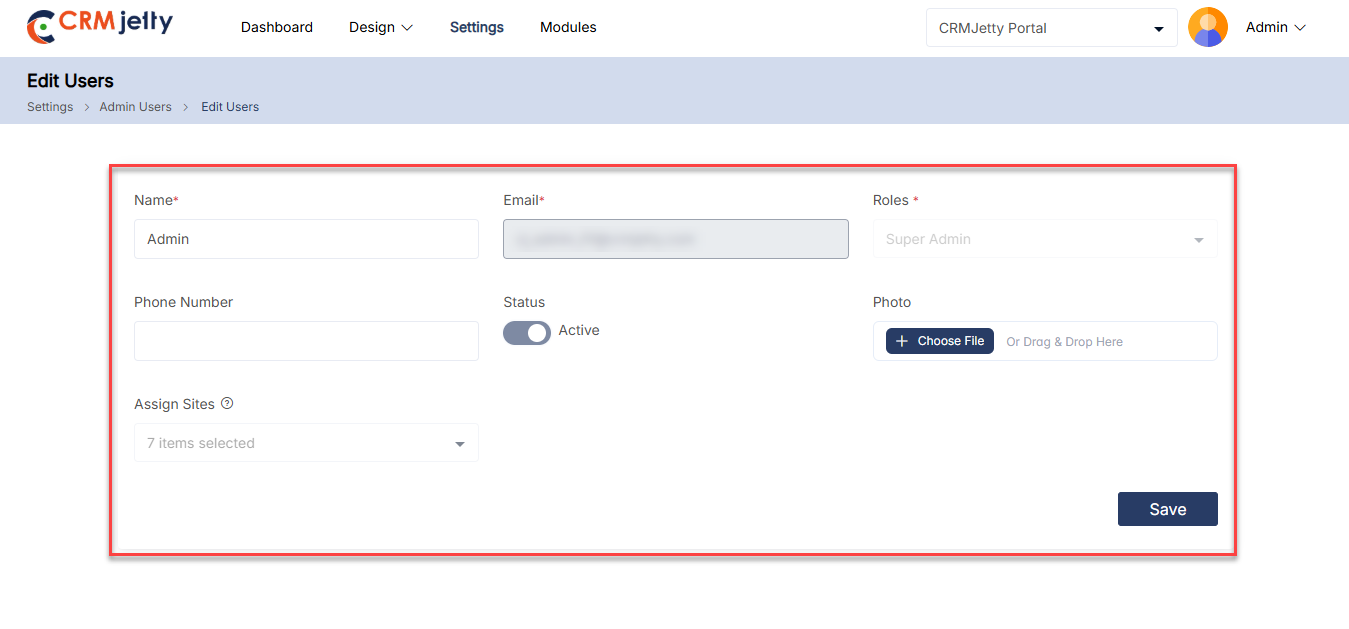The height and width of the screenshot is (629, 1349).
Task: Expand the Admin account menu
Action: click(1275, 28)
